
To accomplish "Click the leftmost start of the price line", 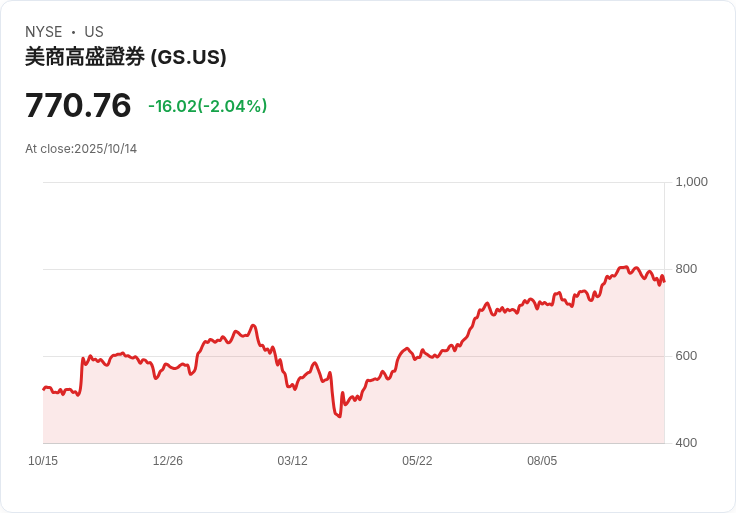I will coord(43,389).
